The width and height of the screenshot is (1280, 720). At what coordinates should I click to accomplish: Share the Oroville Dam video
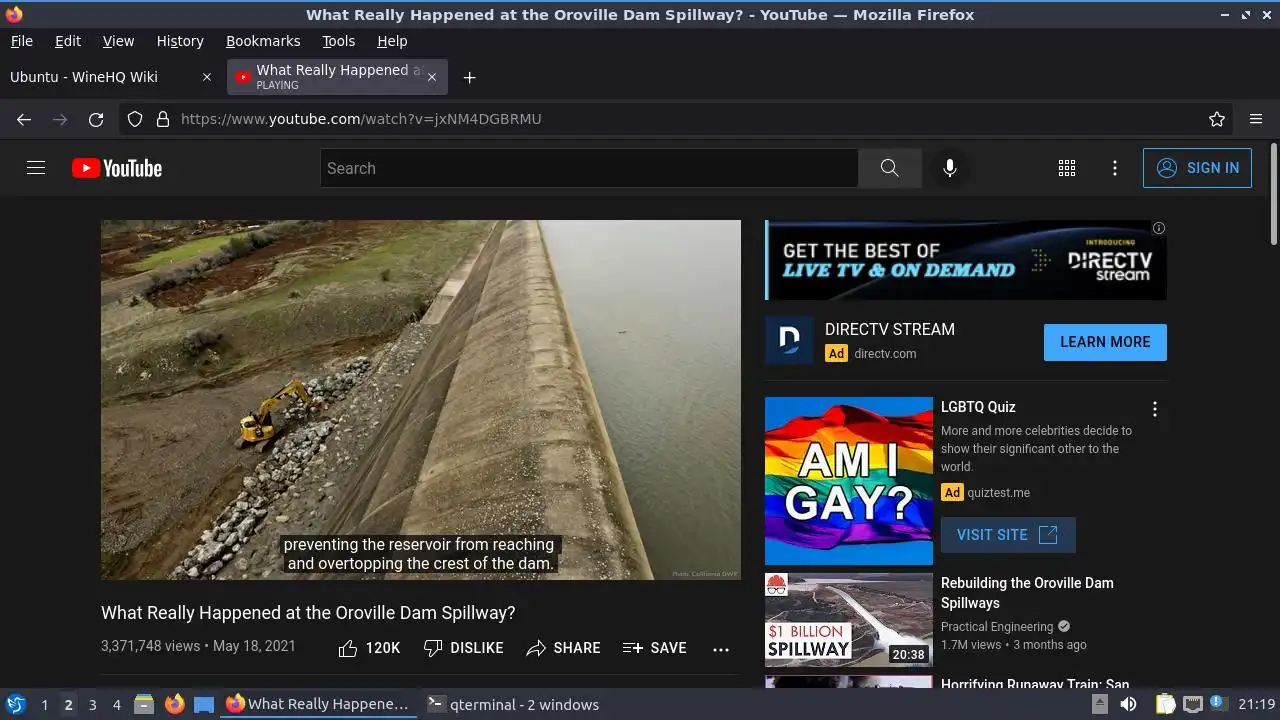coord(563,648)
